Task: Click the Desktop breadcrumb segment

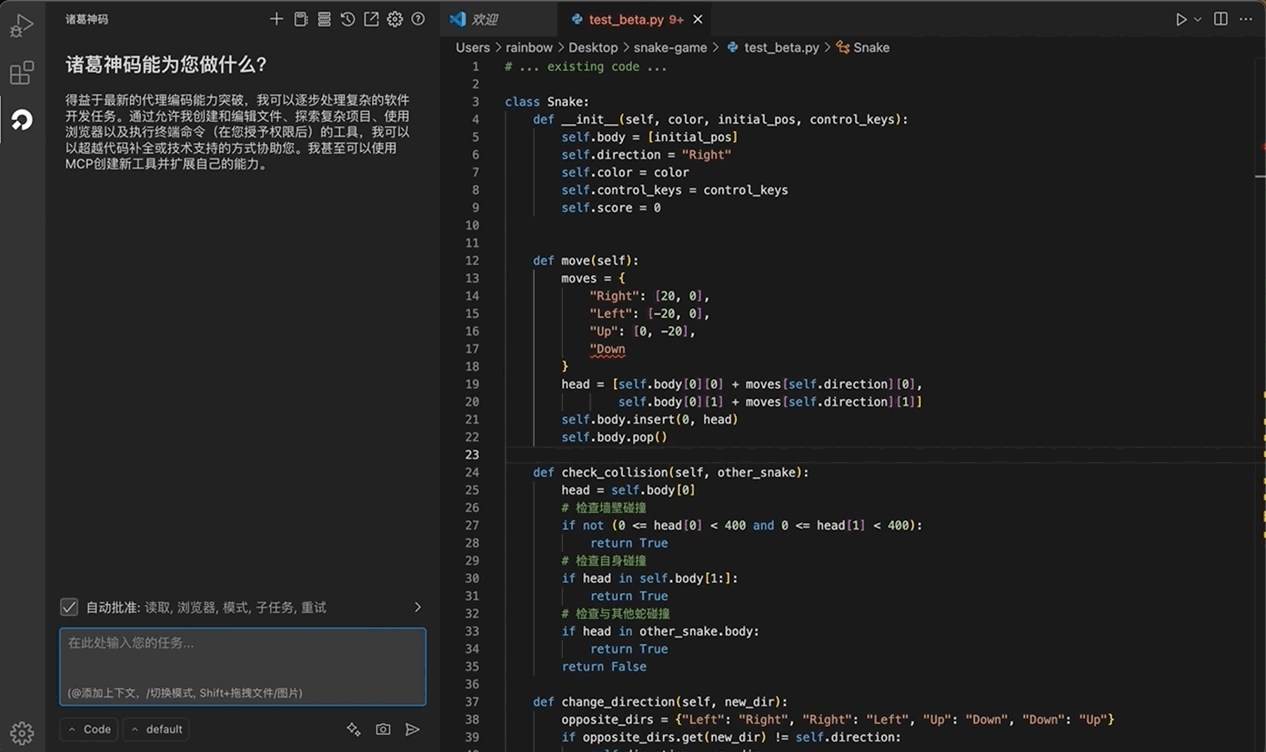Action: pos(593,47)
